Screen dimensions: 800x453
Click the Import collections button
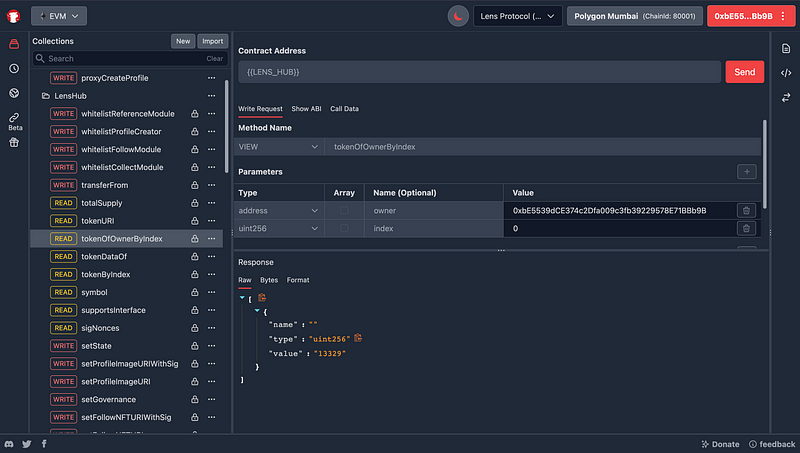[x=212, y=41]
